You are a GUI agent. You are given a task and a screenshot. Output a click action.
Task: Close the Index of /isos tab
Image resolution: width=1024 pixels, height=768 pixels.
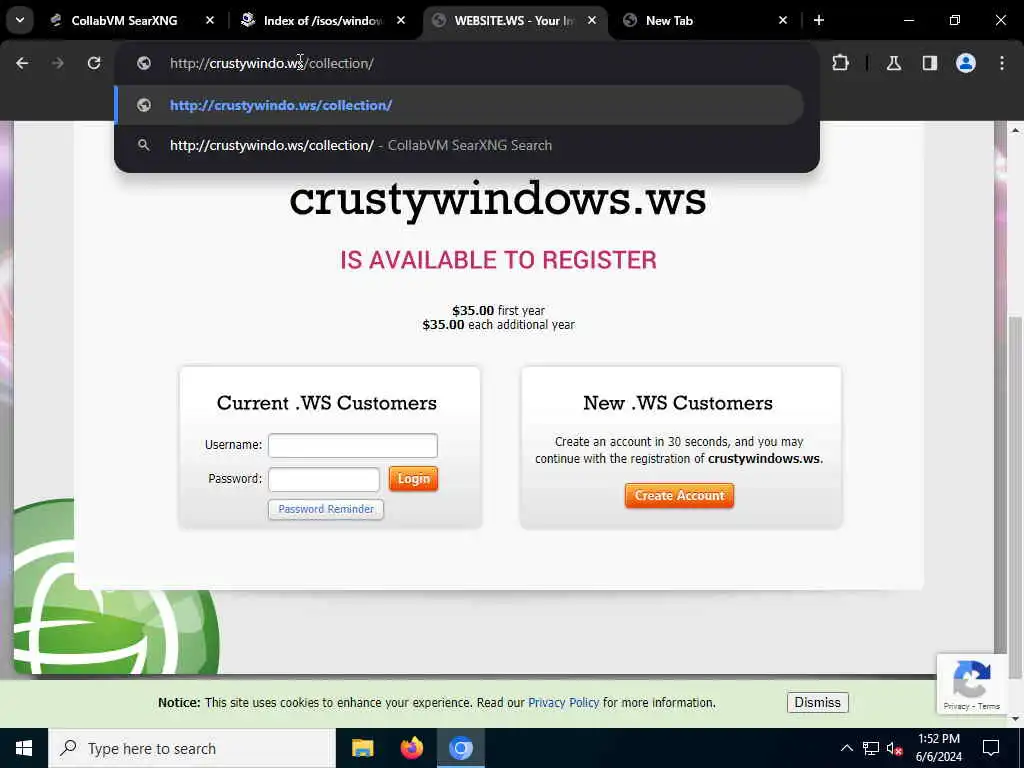pos(401,21)
